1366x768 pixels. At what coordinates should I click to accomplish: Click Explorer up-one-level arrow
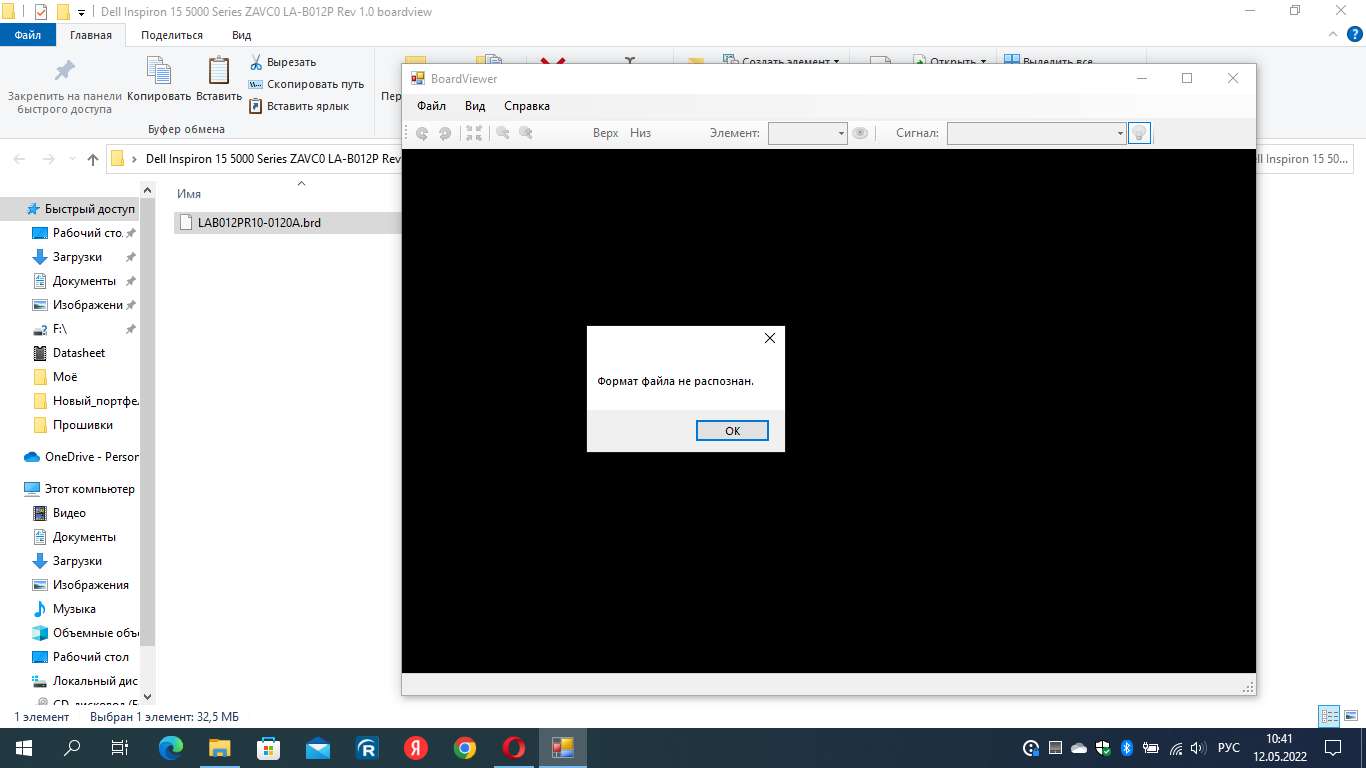(93, 159)
